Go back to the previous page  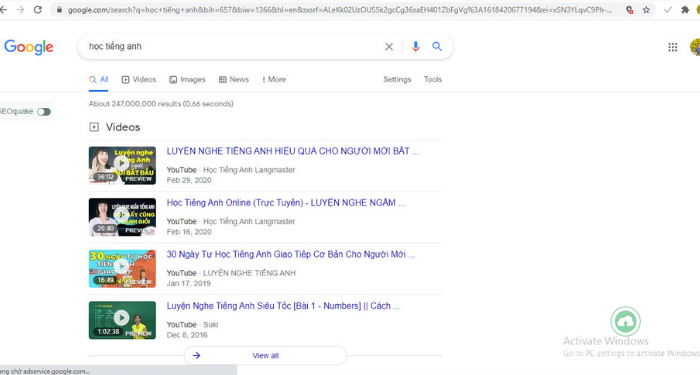pyautogui.click(x=4, y=9)
